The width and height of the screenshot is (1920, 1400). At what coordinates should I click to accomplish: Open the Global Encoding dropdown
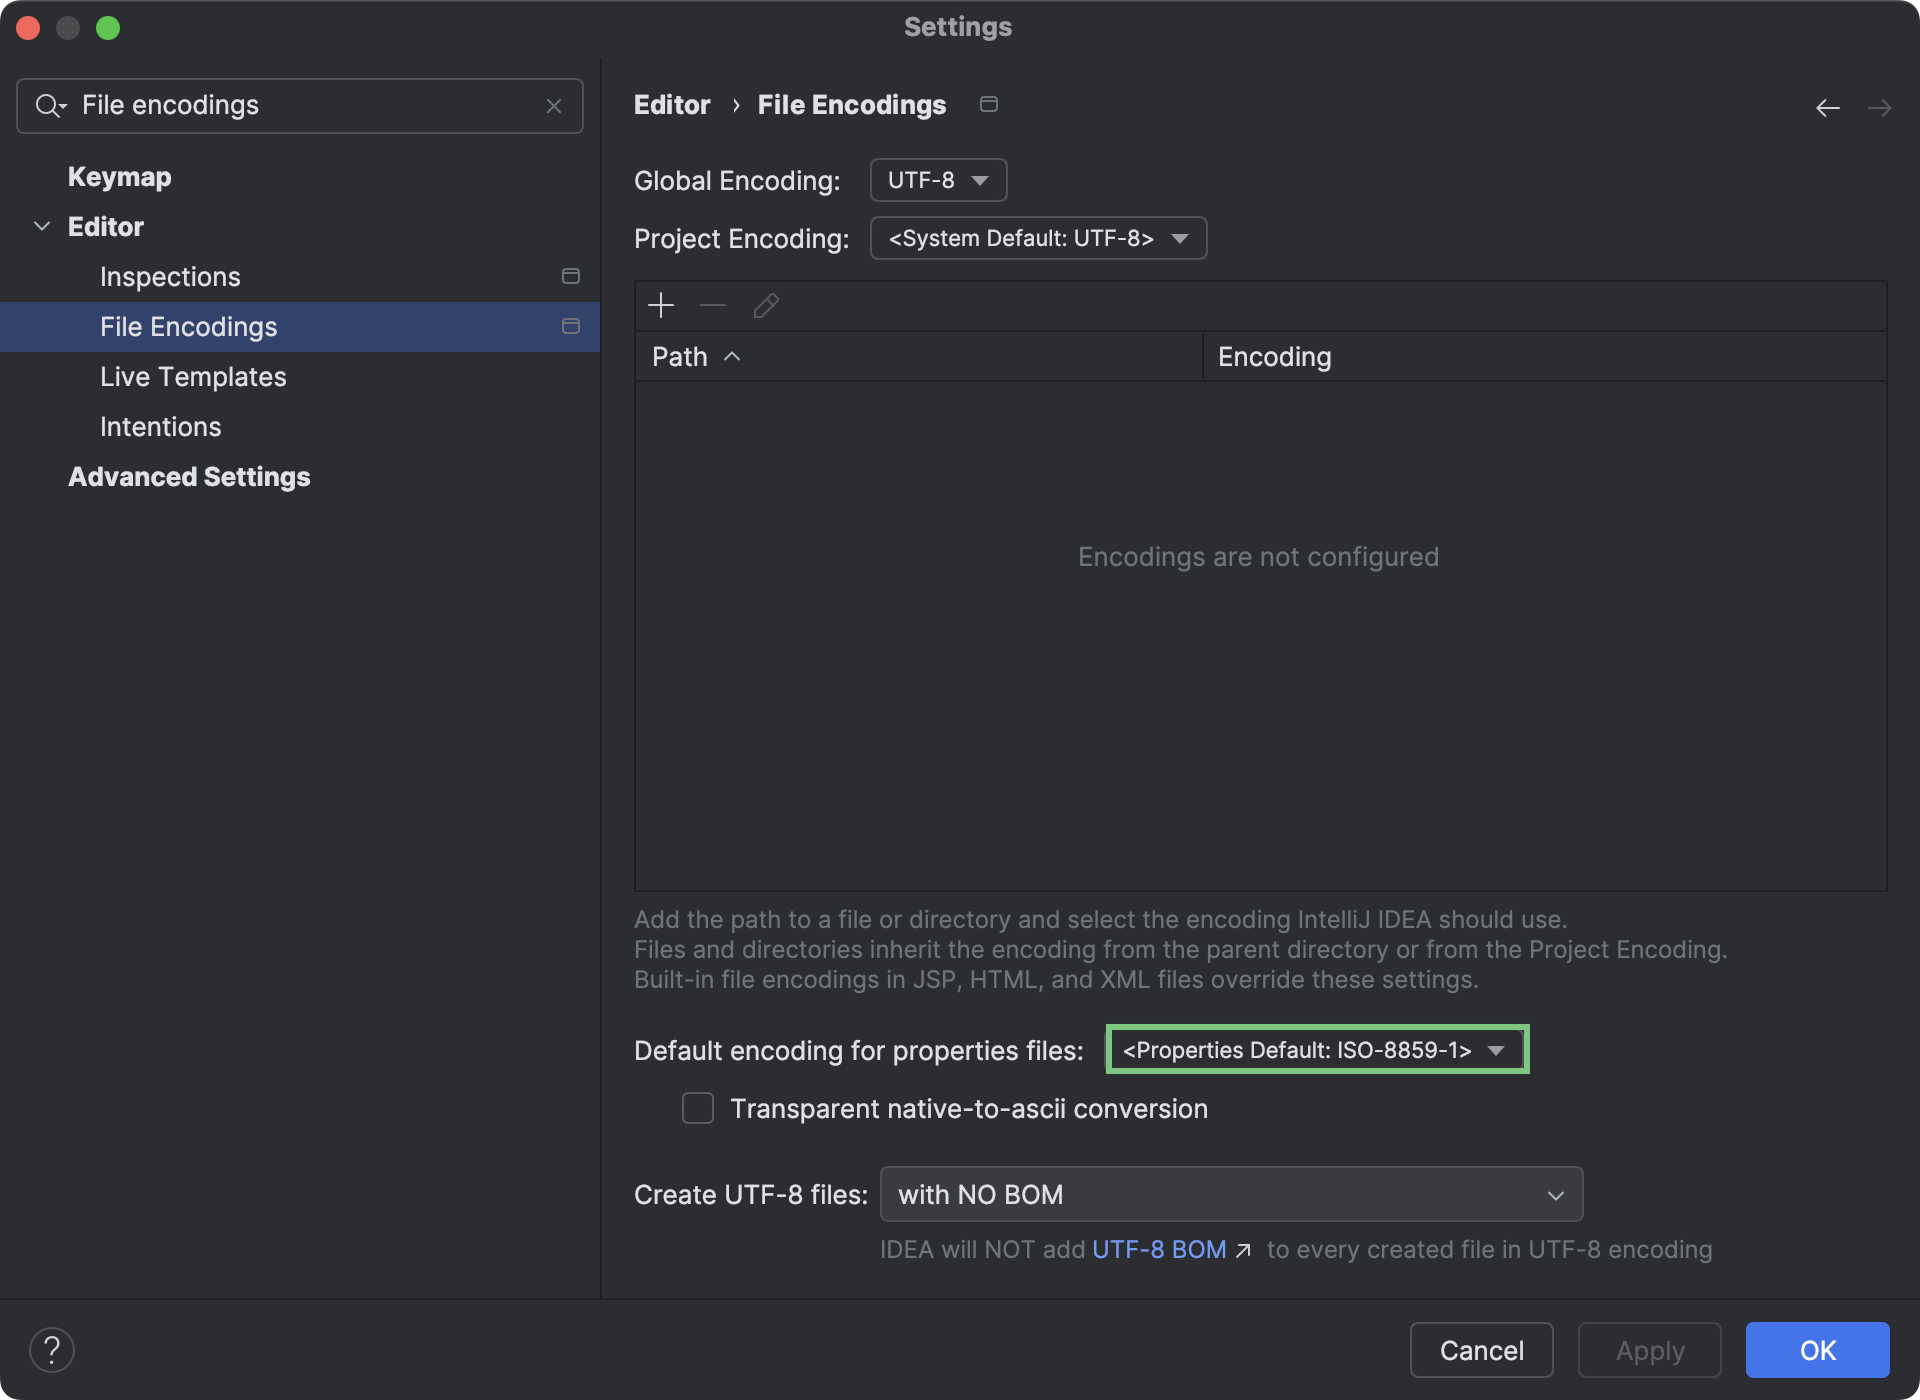click(937, 180)
